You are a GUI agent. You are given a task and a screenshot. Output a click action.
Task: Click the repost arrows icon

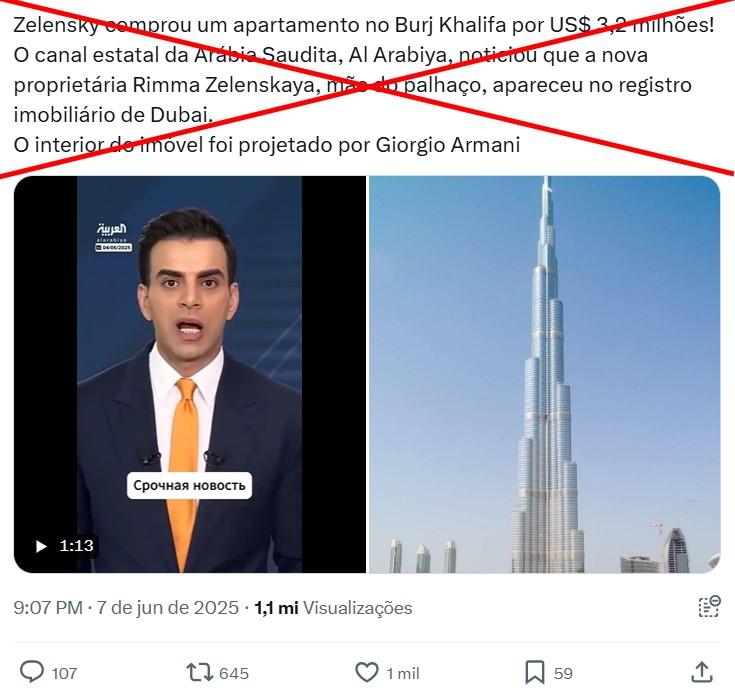tap(199, 673)
